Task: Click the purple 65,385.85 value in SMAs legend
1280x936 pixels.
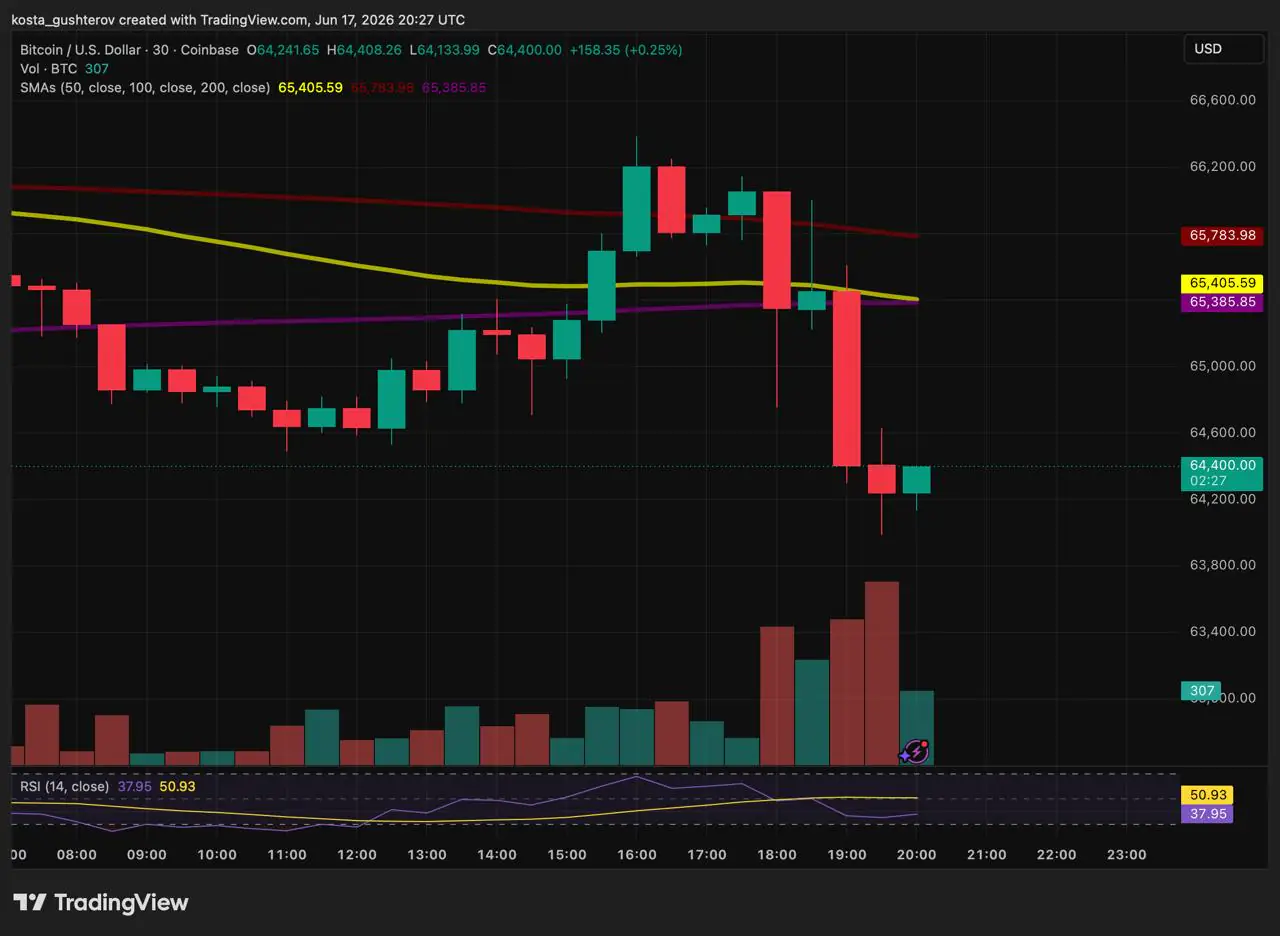Action: (x=454, y=88)
